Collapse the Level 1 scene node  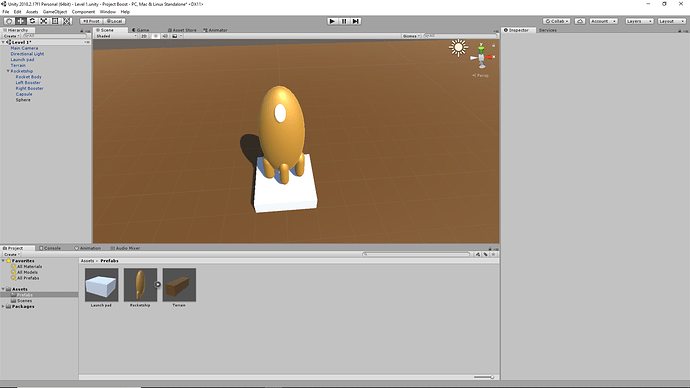tap(3, 42)
